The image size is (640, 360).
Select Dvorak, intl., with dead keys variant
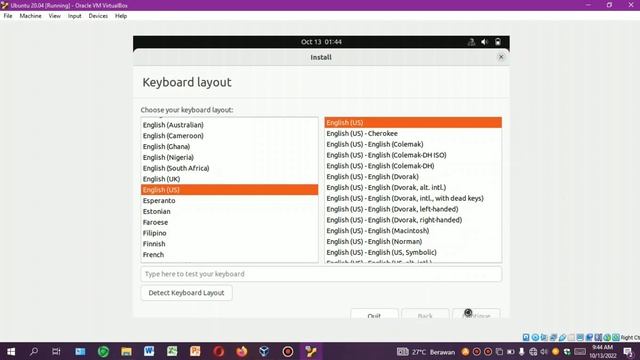click(413, 198)
